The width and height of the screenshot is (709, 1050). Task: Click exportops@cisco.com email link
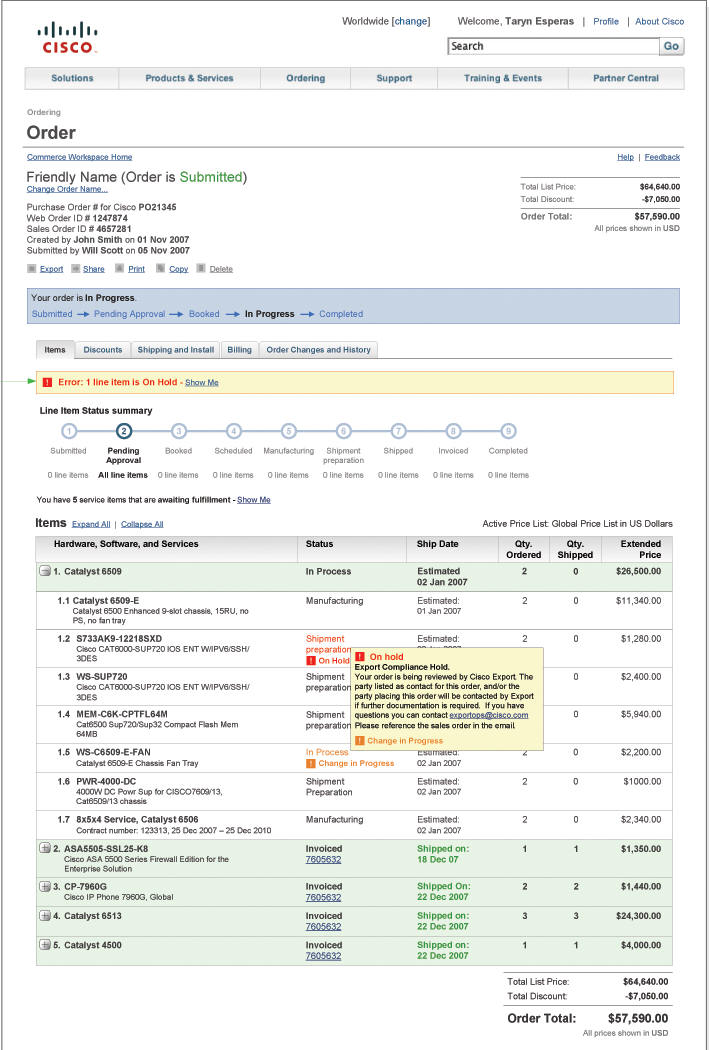(488, 715)
